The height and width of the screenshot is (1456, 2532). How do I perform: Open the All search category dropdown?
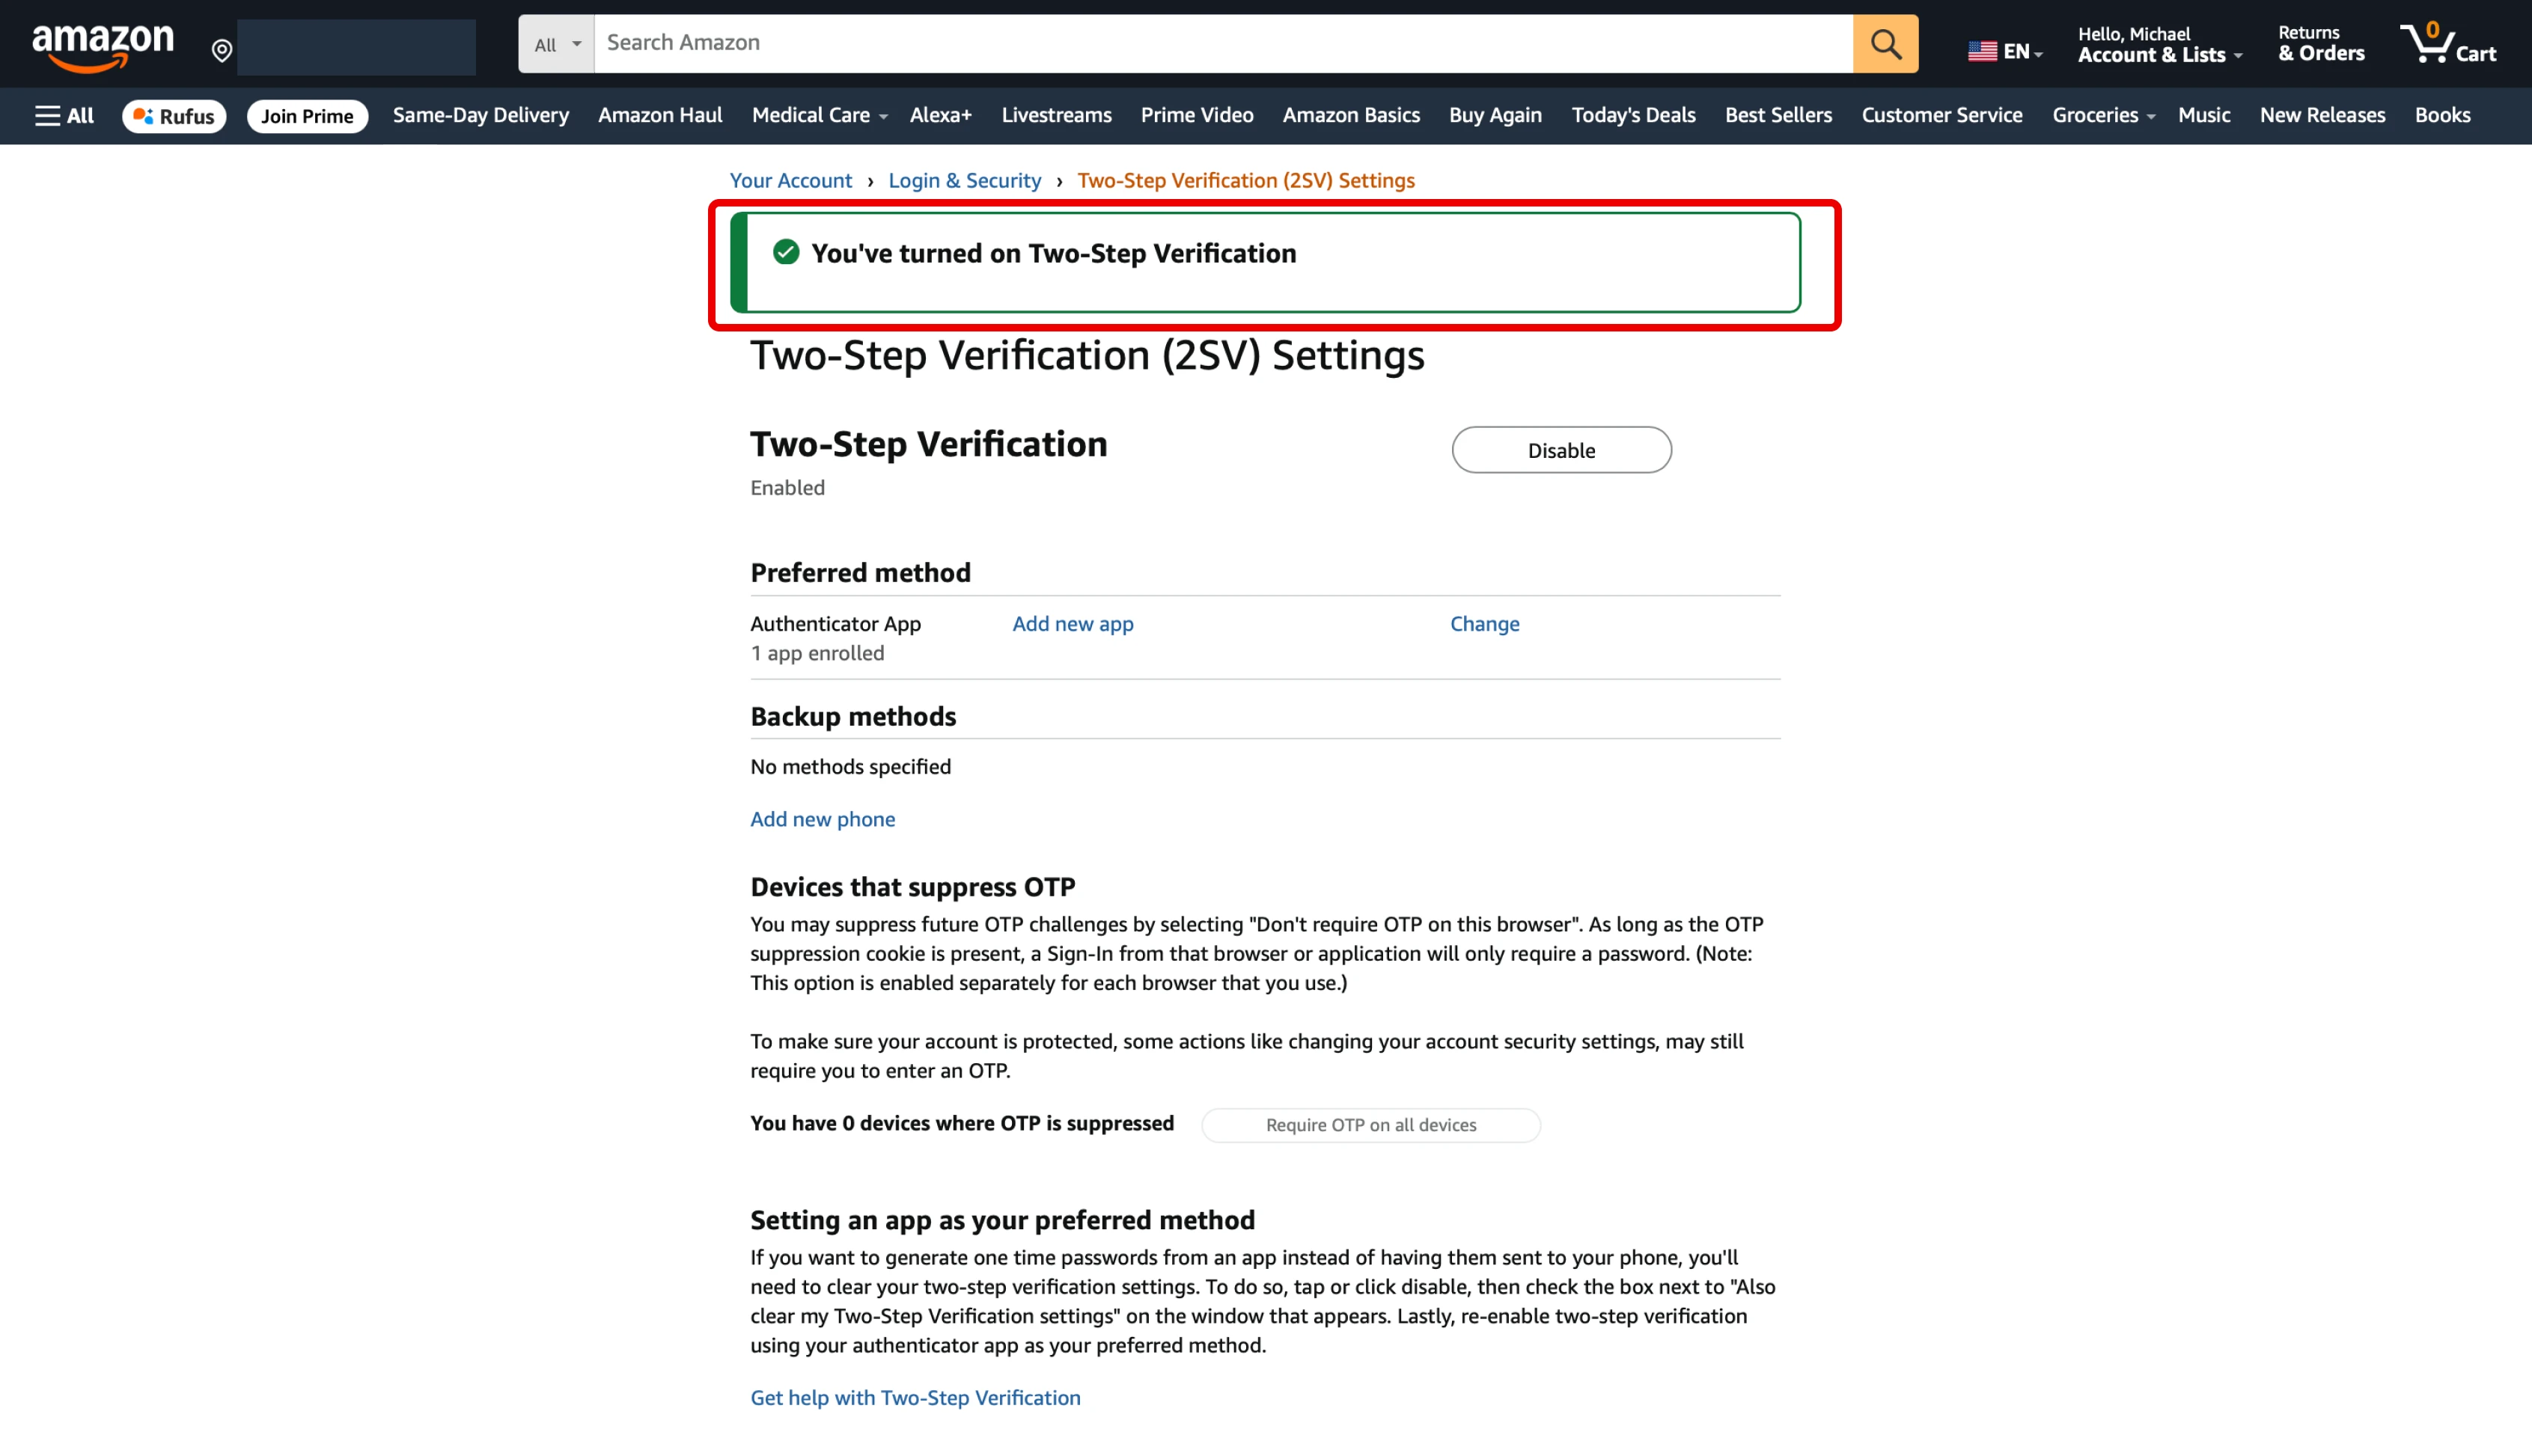(556, 44)
